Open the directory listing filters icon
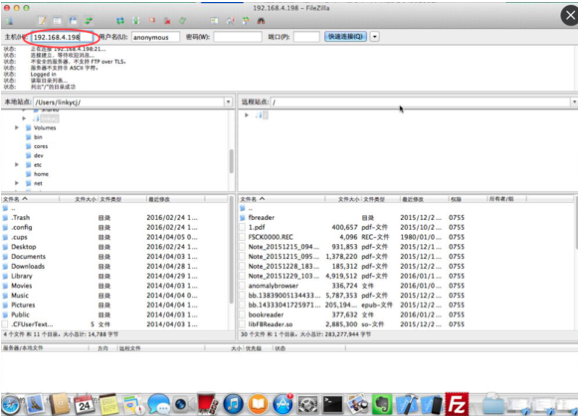582x420 pixels. [x=214, y=21]
